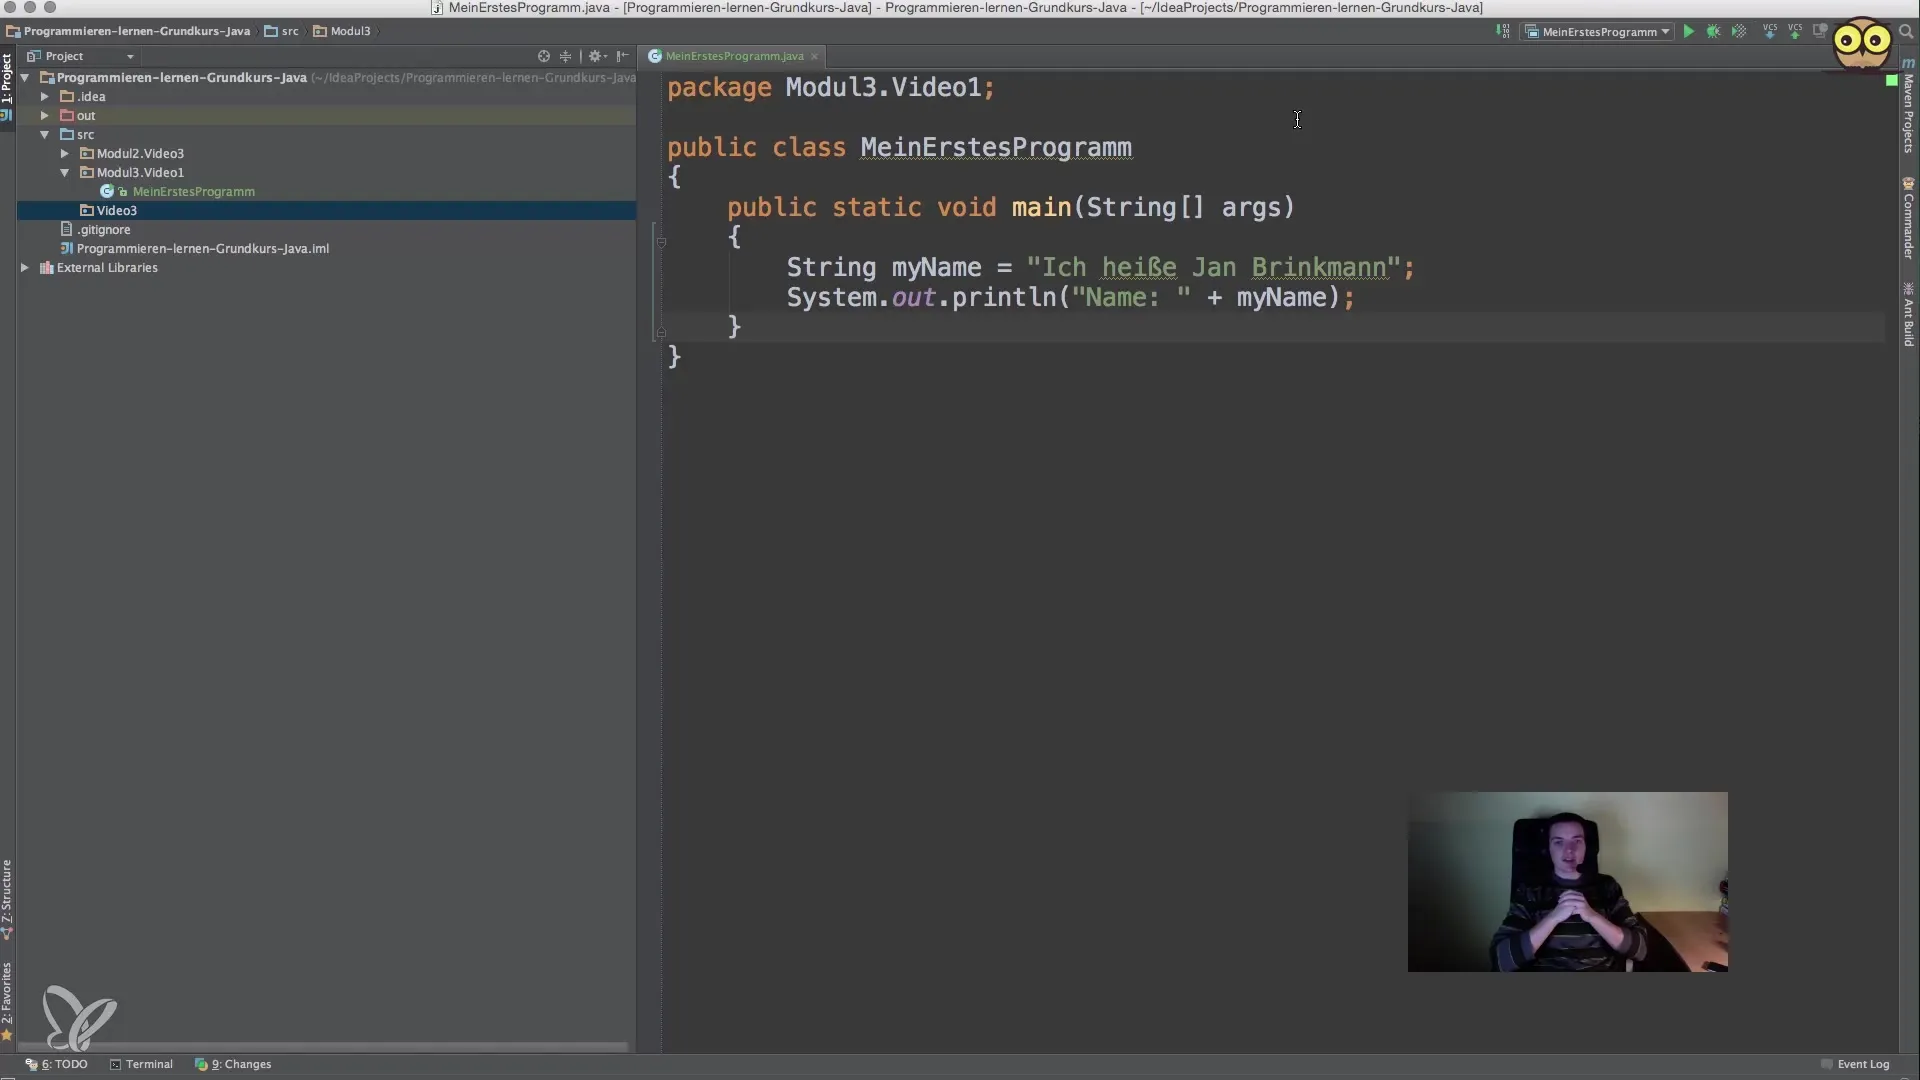Collapse all icon in Project panel header
Screen dimensions: 1920x1080
pos(565,56)
